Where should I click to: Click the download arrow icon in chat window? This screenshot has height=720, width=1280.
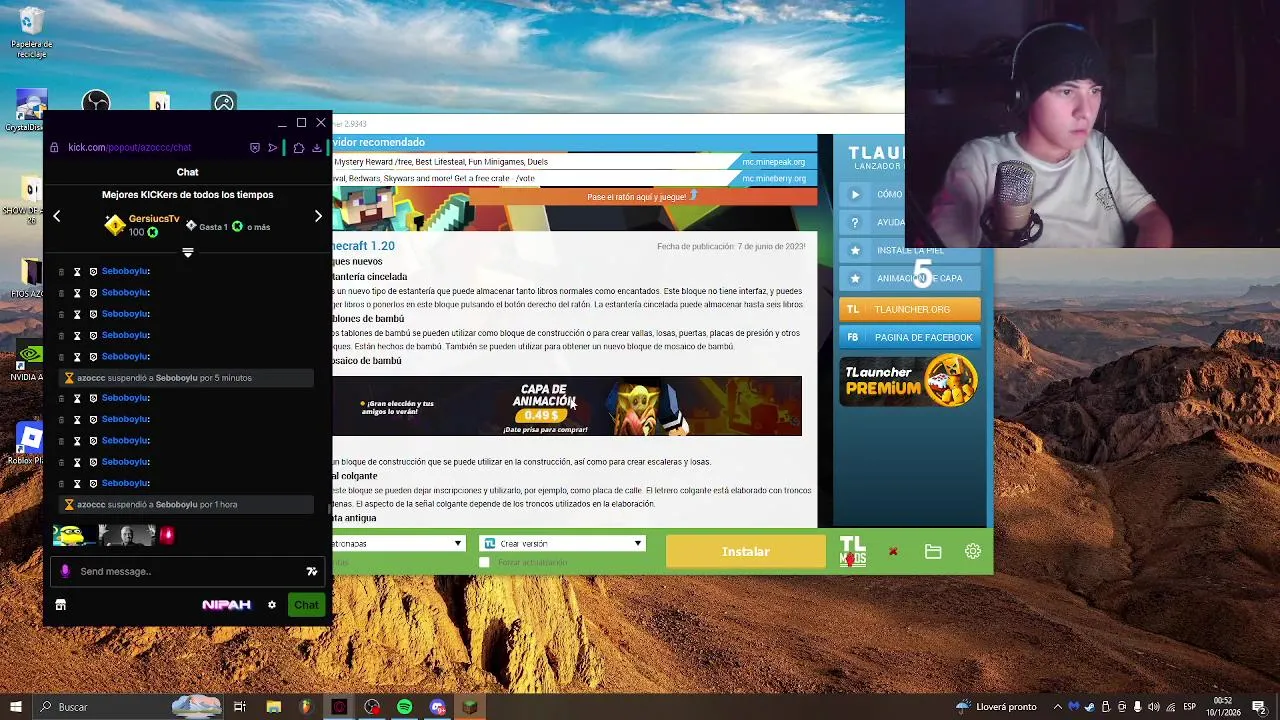[316, 147]
